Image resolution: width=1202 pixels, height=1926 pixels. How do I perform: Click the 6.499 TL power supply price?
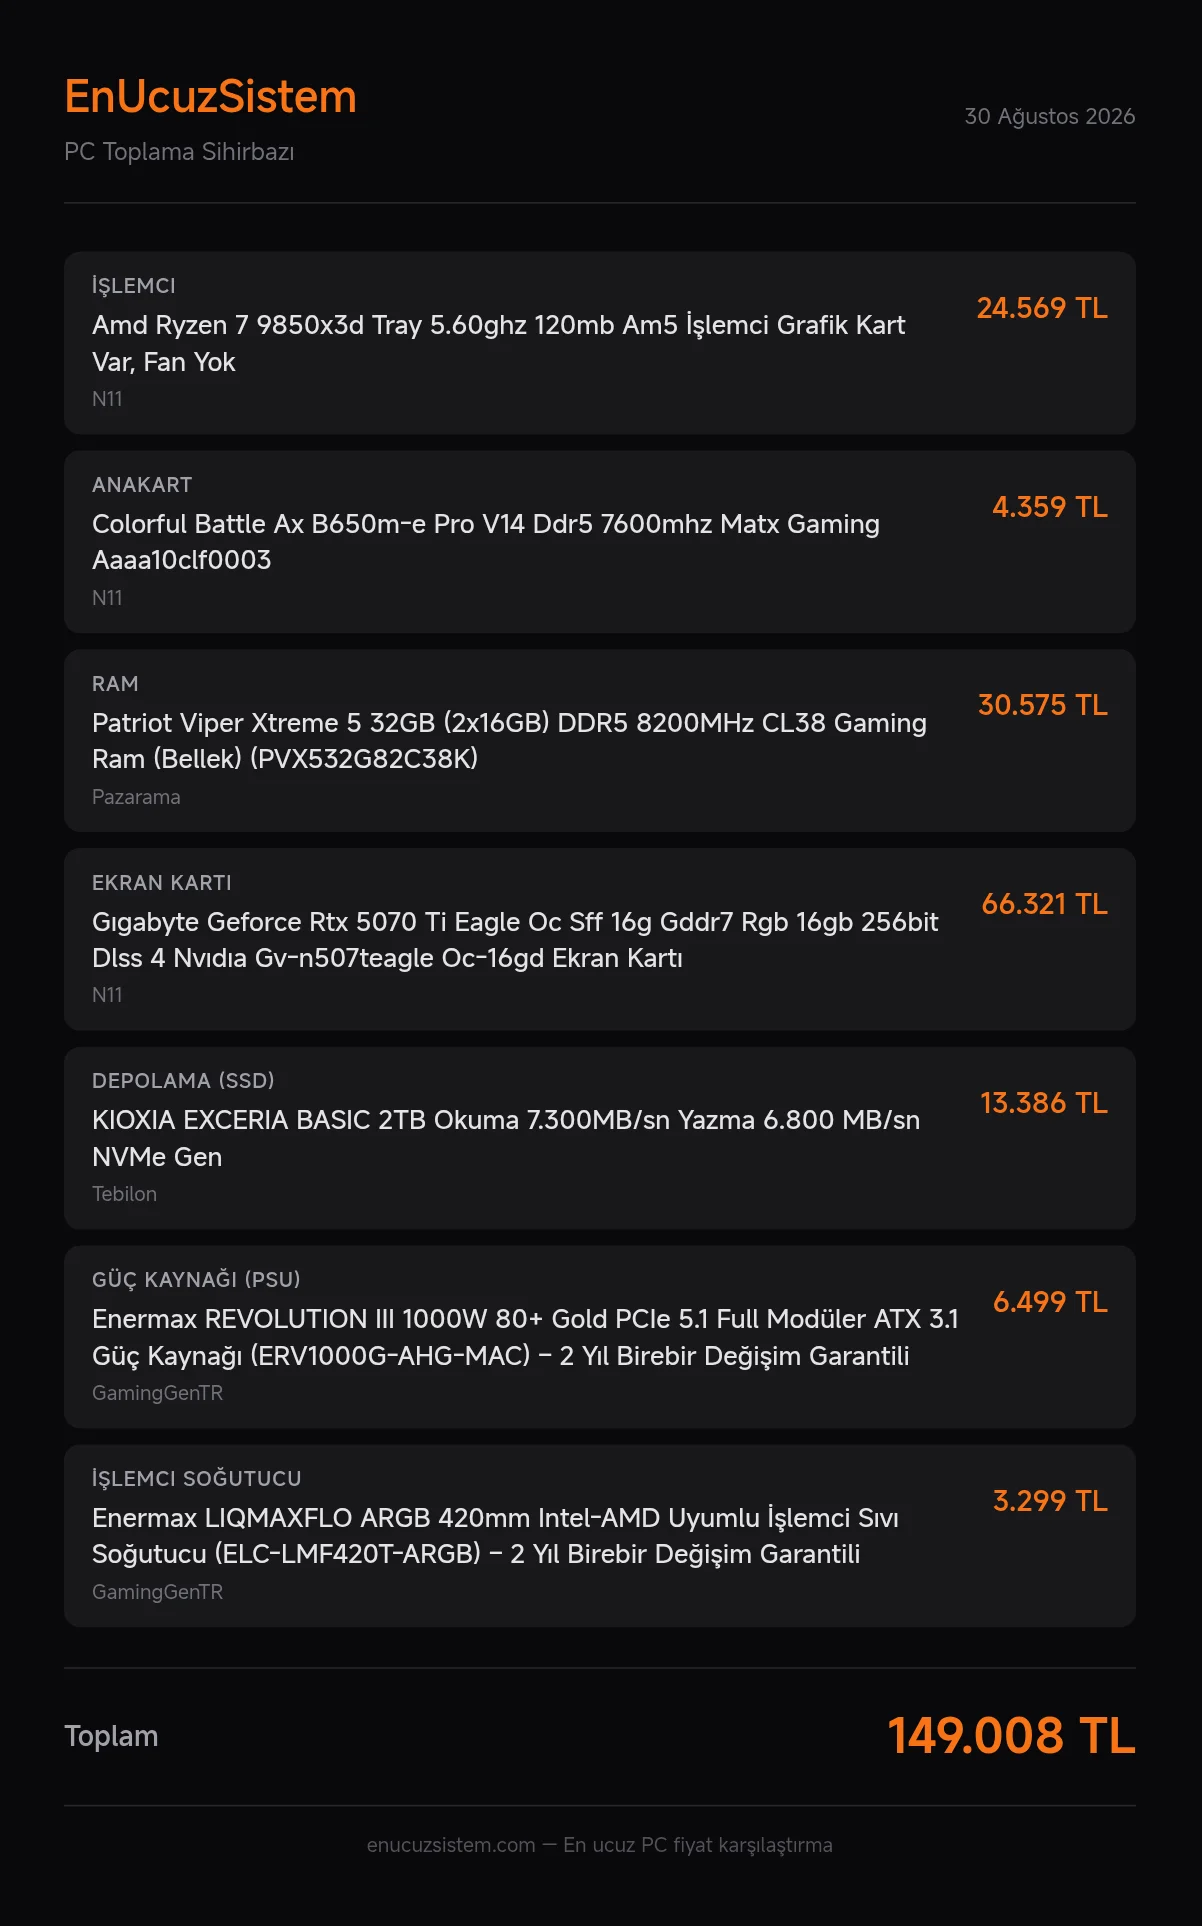point(1050,1302)
